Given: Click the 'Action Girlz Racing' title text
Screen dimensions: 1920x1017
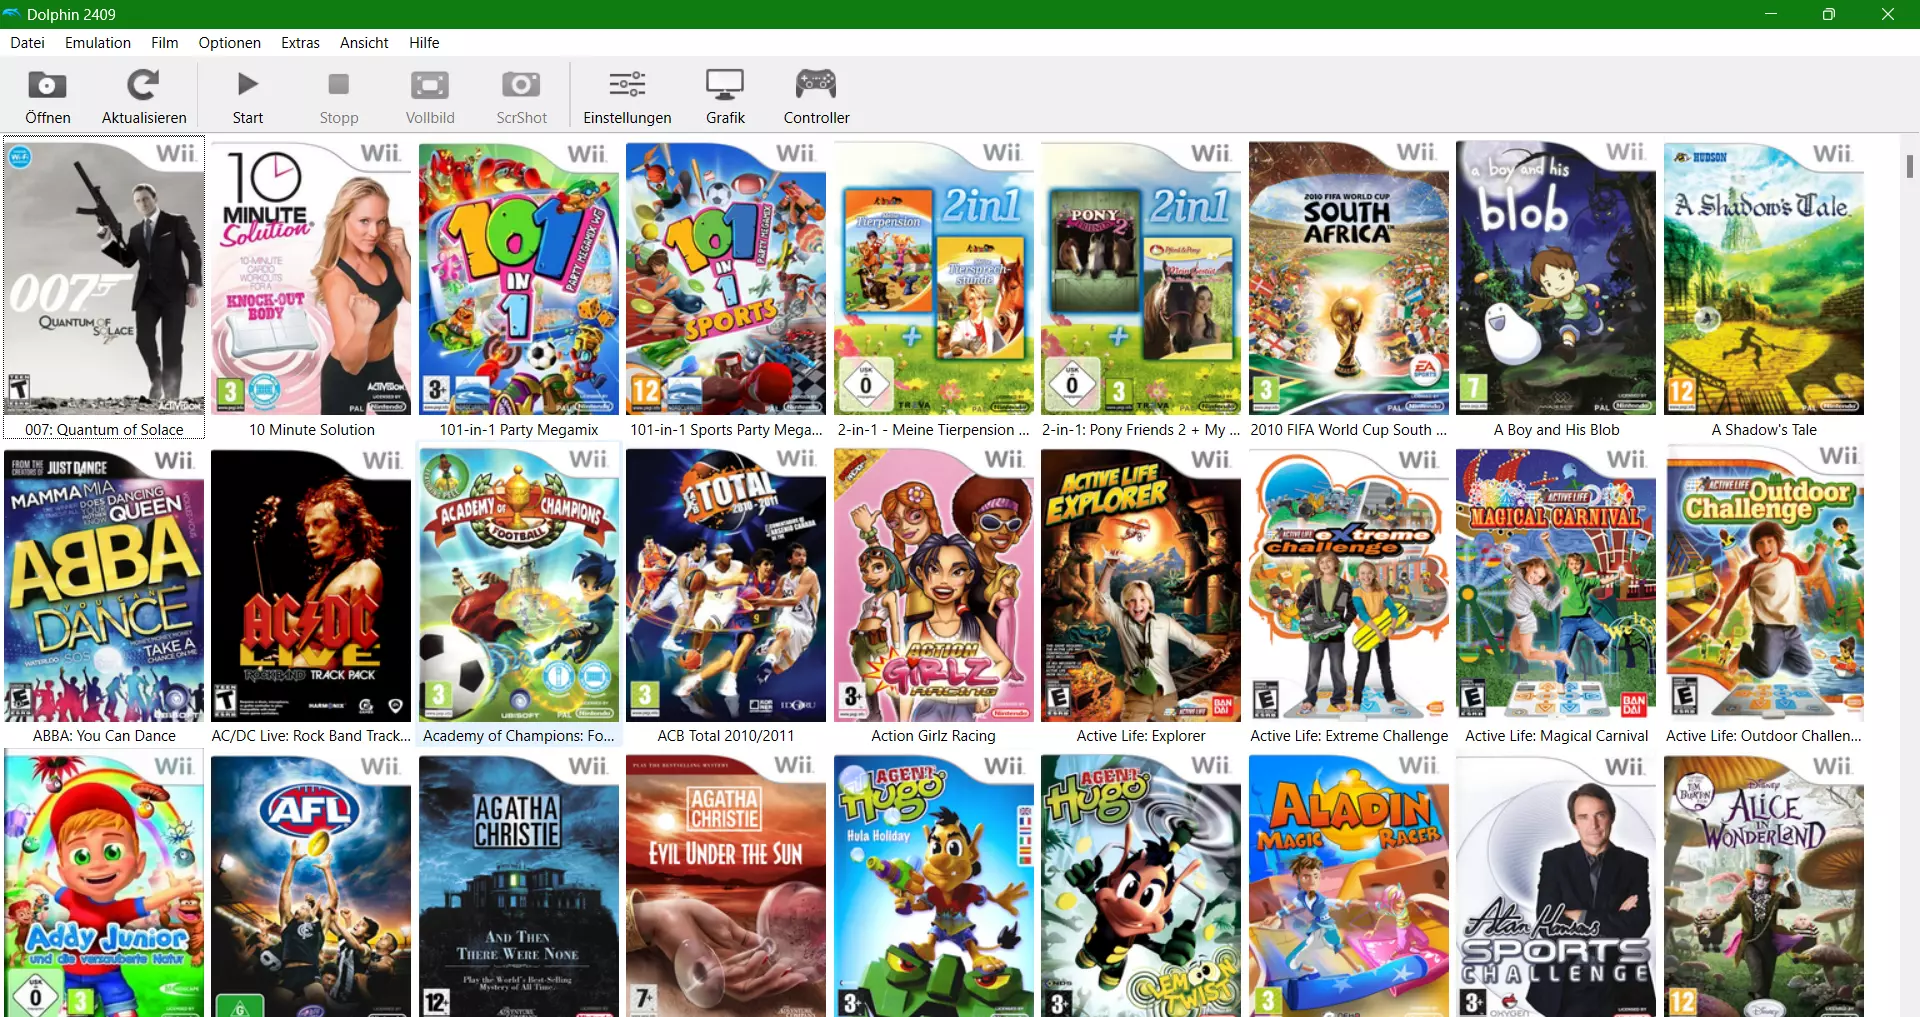Looking at the screenshot, I should (x=933, y=735).
